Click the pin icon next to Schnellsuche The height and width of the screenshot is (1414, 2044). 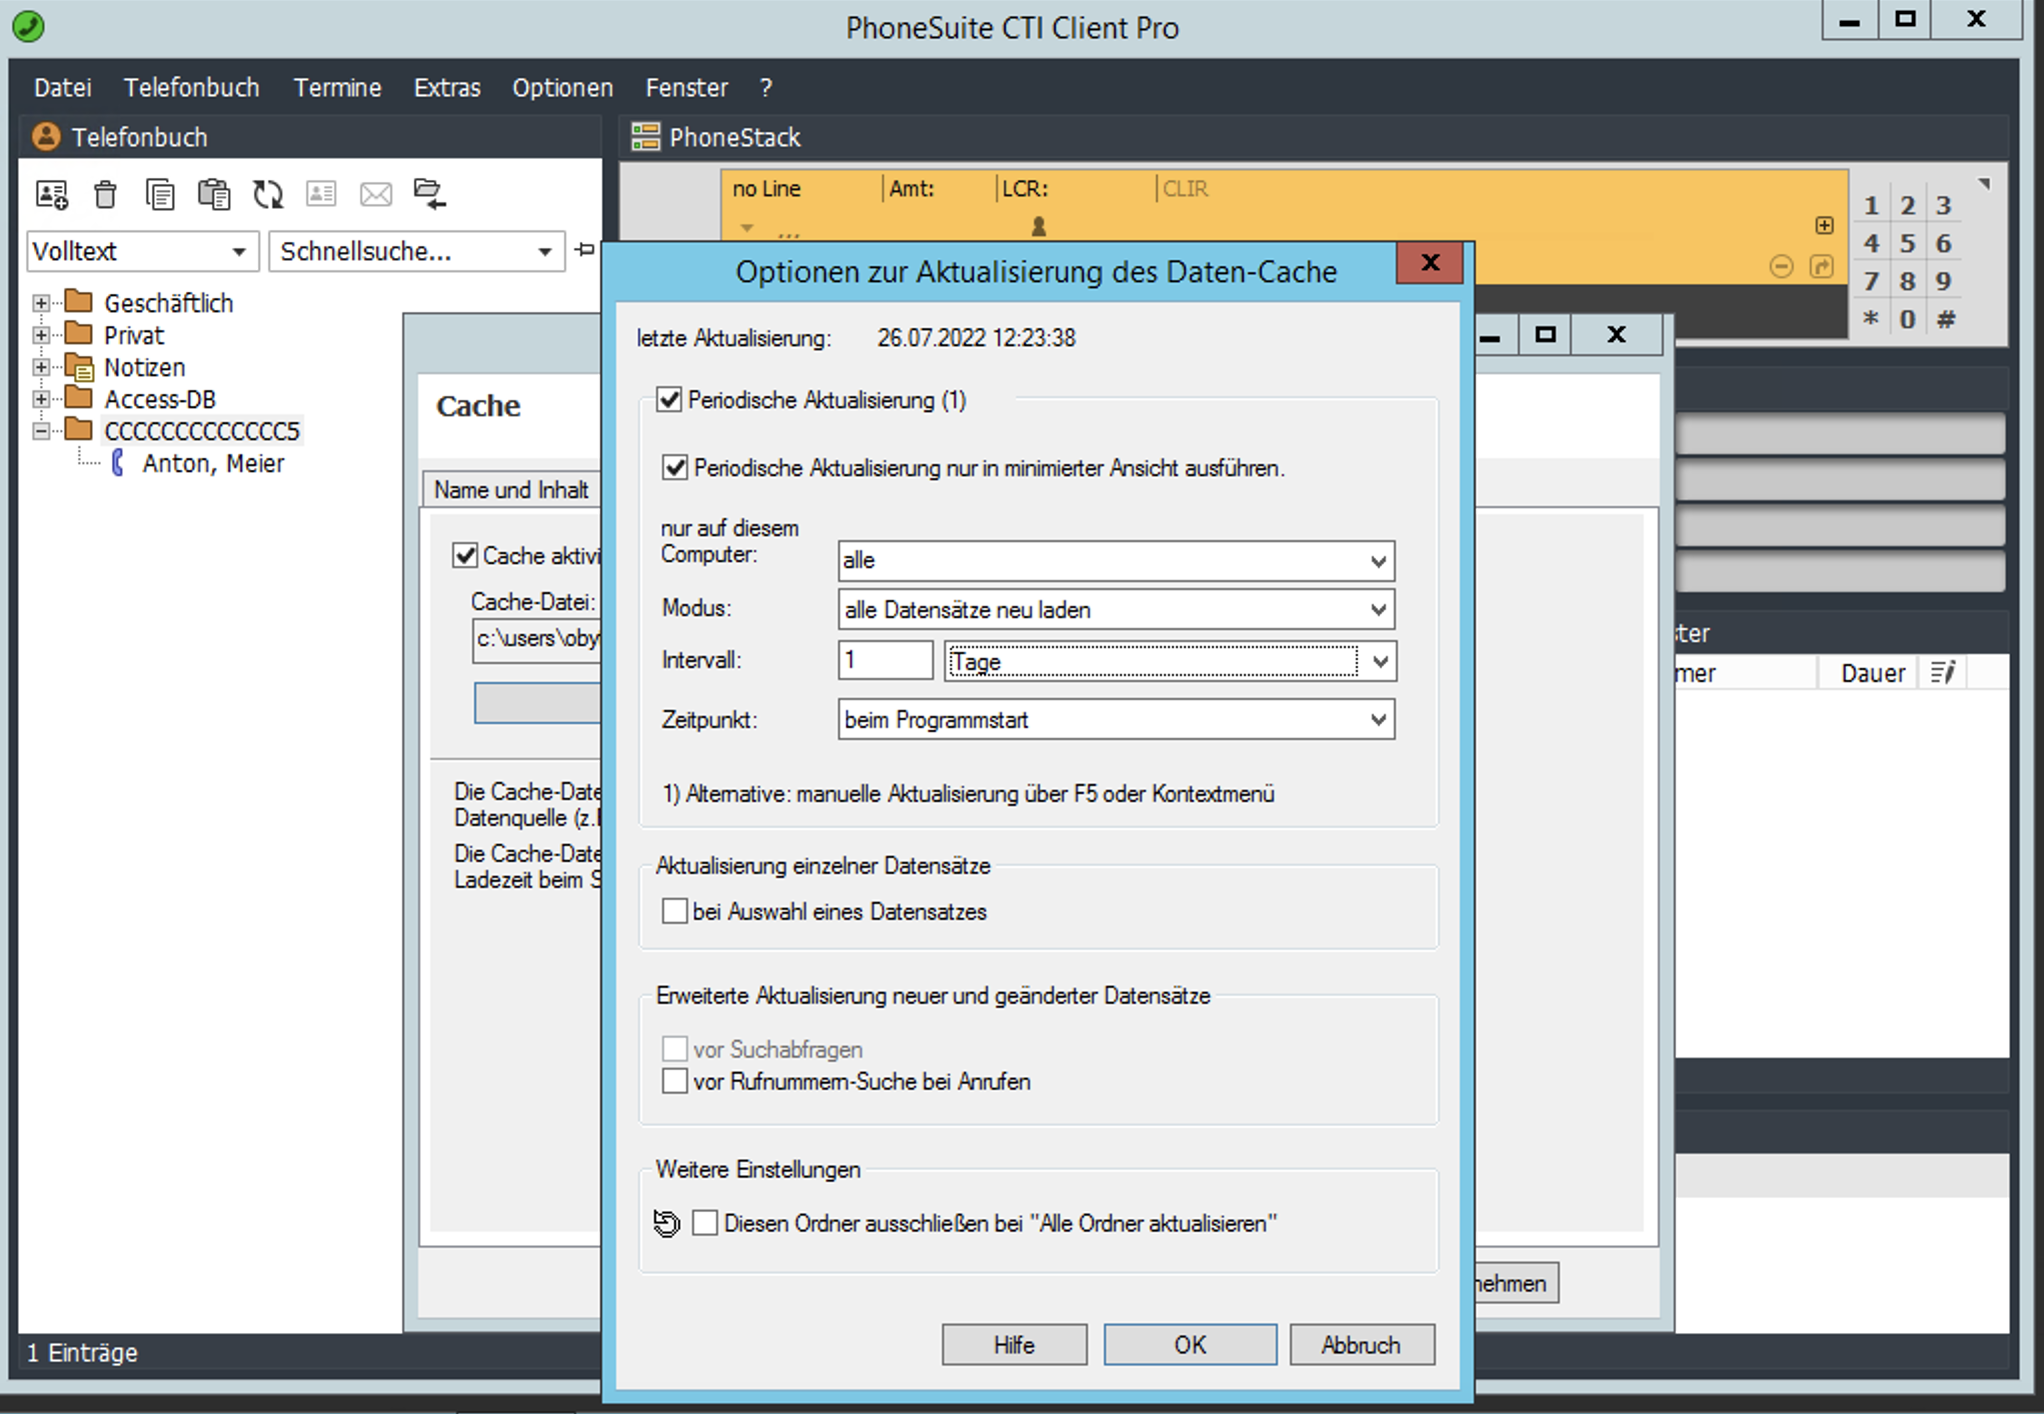point(585,250)
